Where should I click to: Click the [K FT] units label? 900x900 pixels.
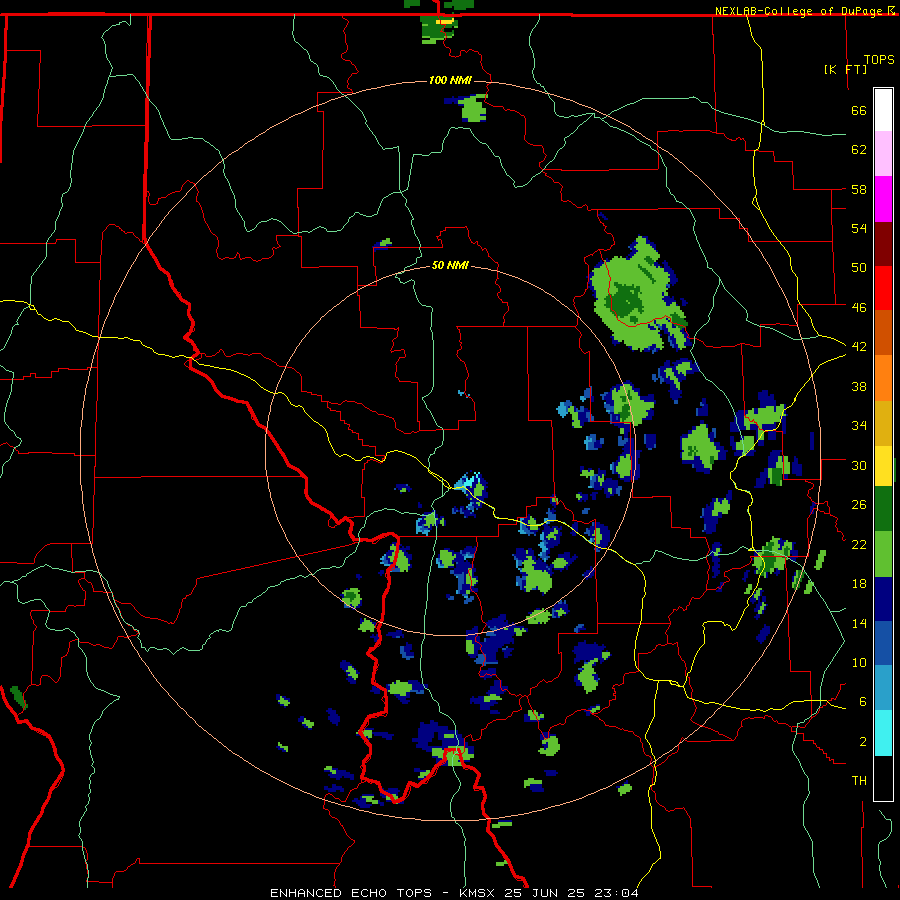pyautogui.click(x=845, y=69)
